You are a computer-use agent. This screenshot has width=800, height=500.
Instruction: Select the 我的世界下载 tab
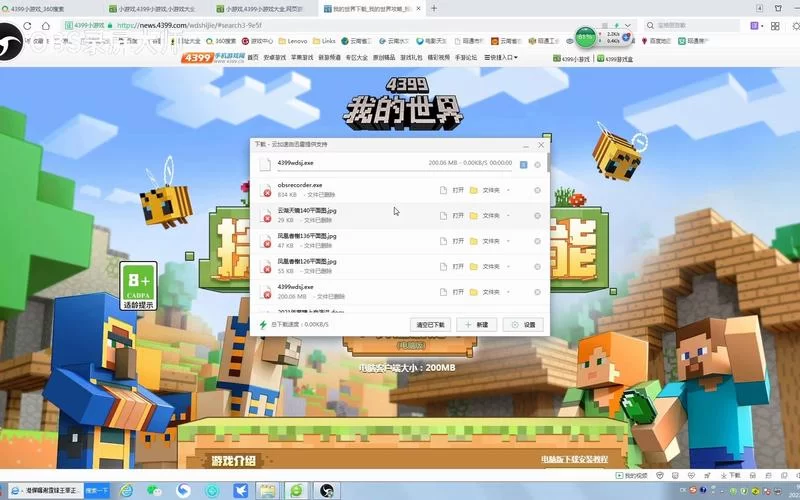(x=372, y=9)
